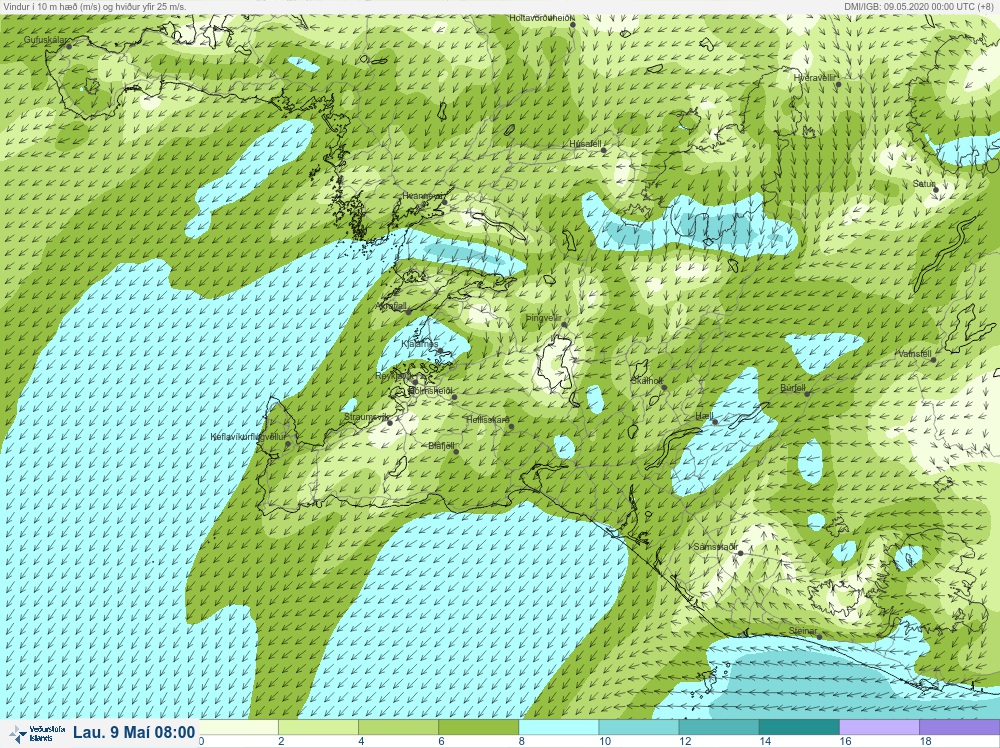Screen dimensions: 1000x748
Task: Click the legend value 10
Action: coord(604,741)
